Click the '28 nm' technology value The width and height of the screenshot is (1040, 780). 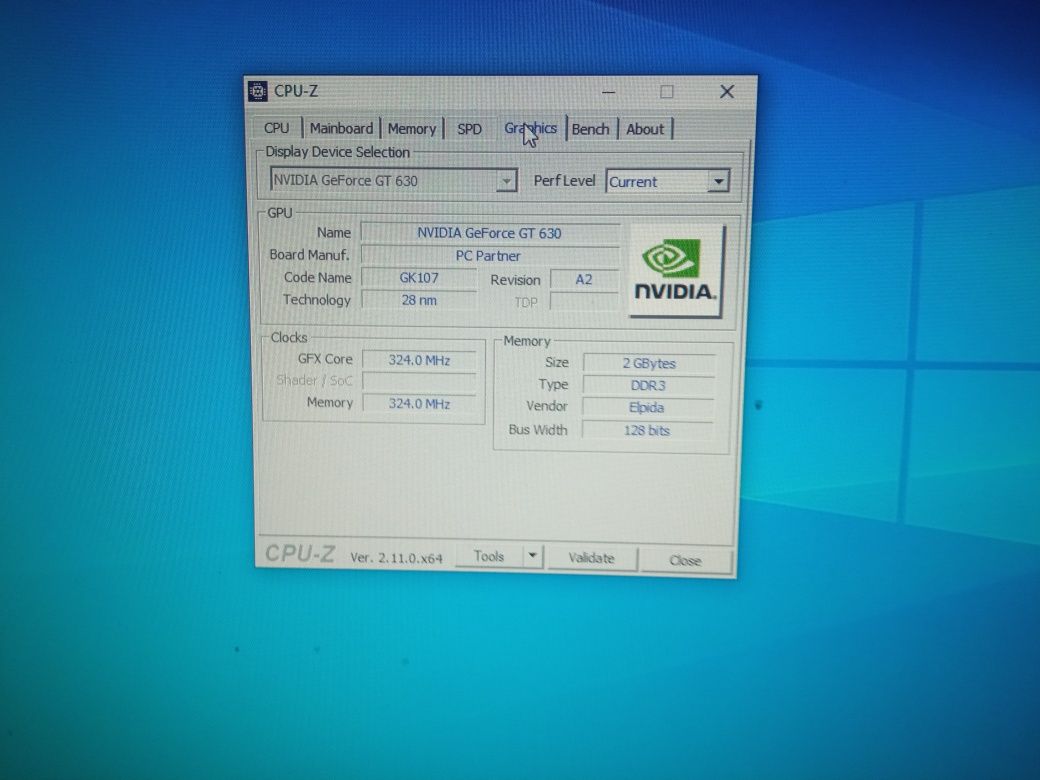419,300
